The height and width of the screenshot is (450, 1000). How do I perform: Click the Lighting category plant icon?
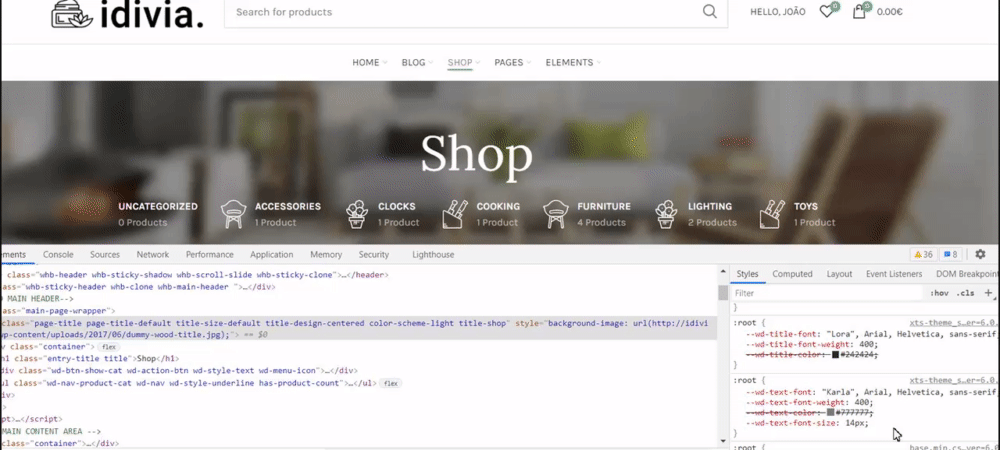pos(667,214)
